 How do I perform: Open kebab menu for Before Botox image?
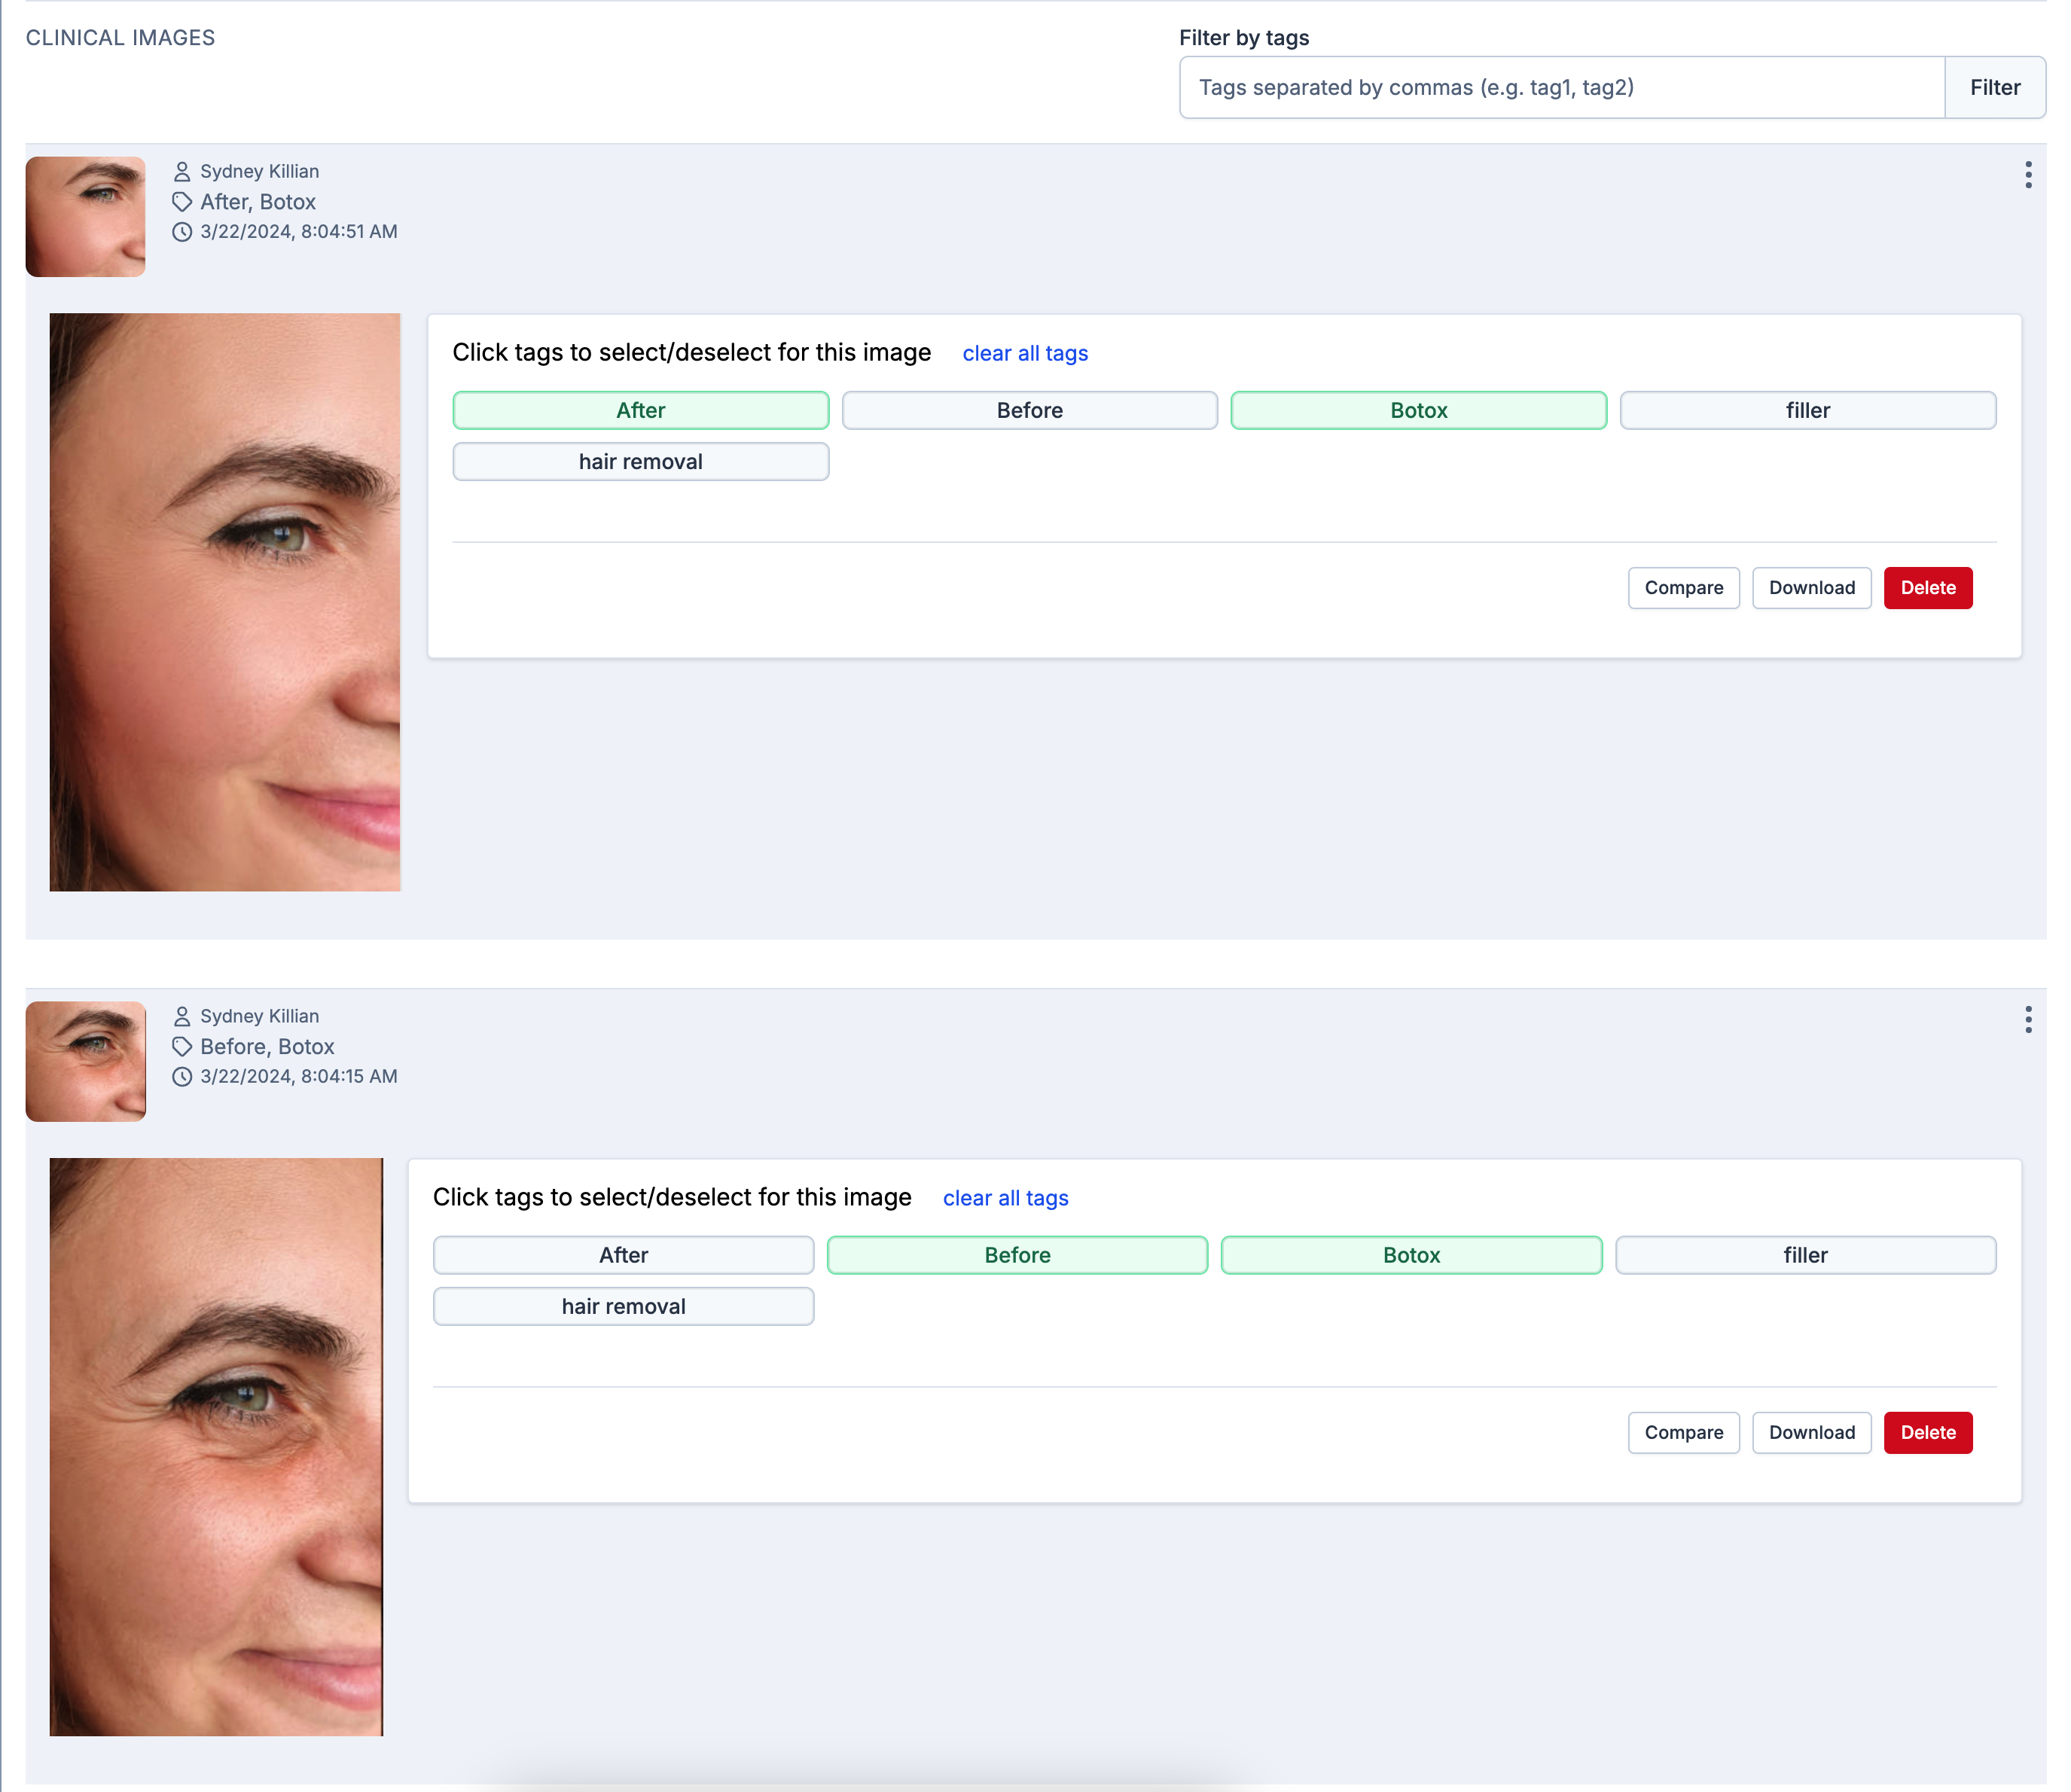click(2027, 1019)
